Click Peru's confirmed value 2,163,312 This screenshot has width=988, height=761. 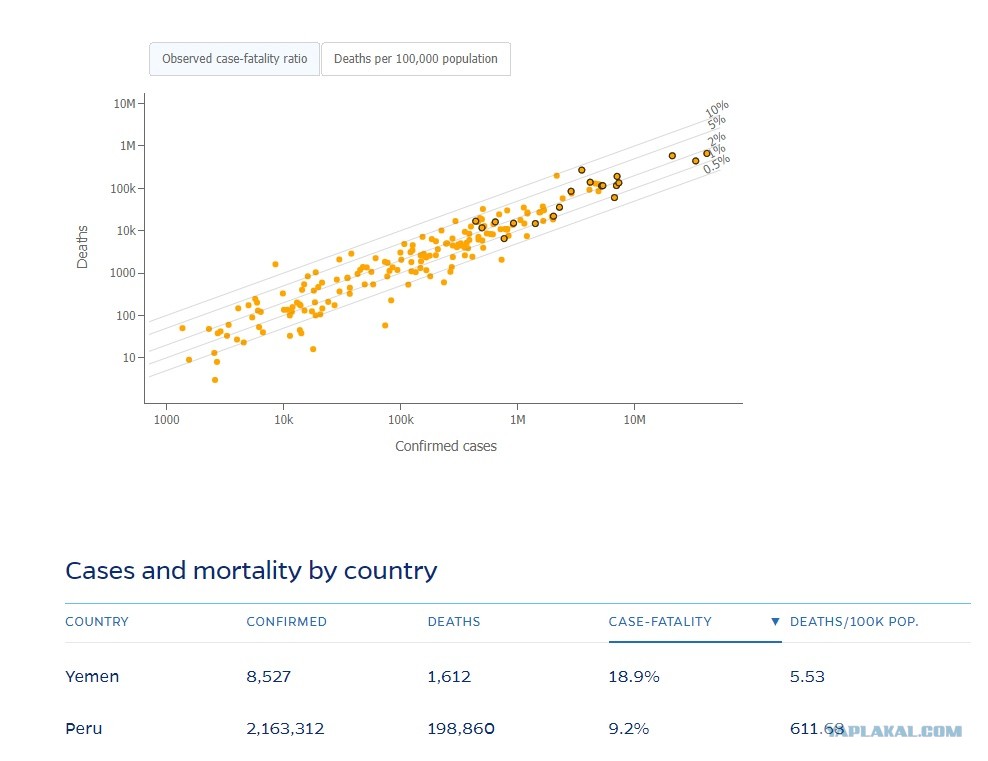[x=285, y=729]
